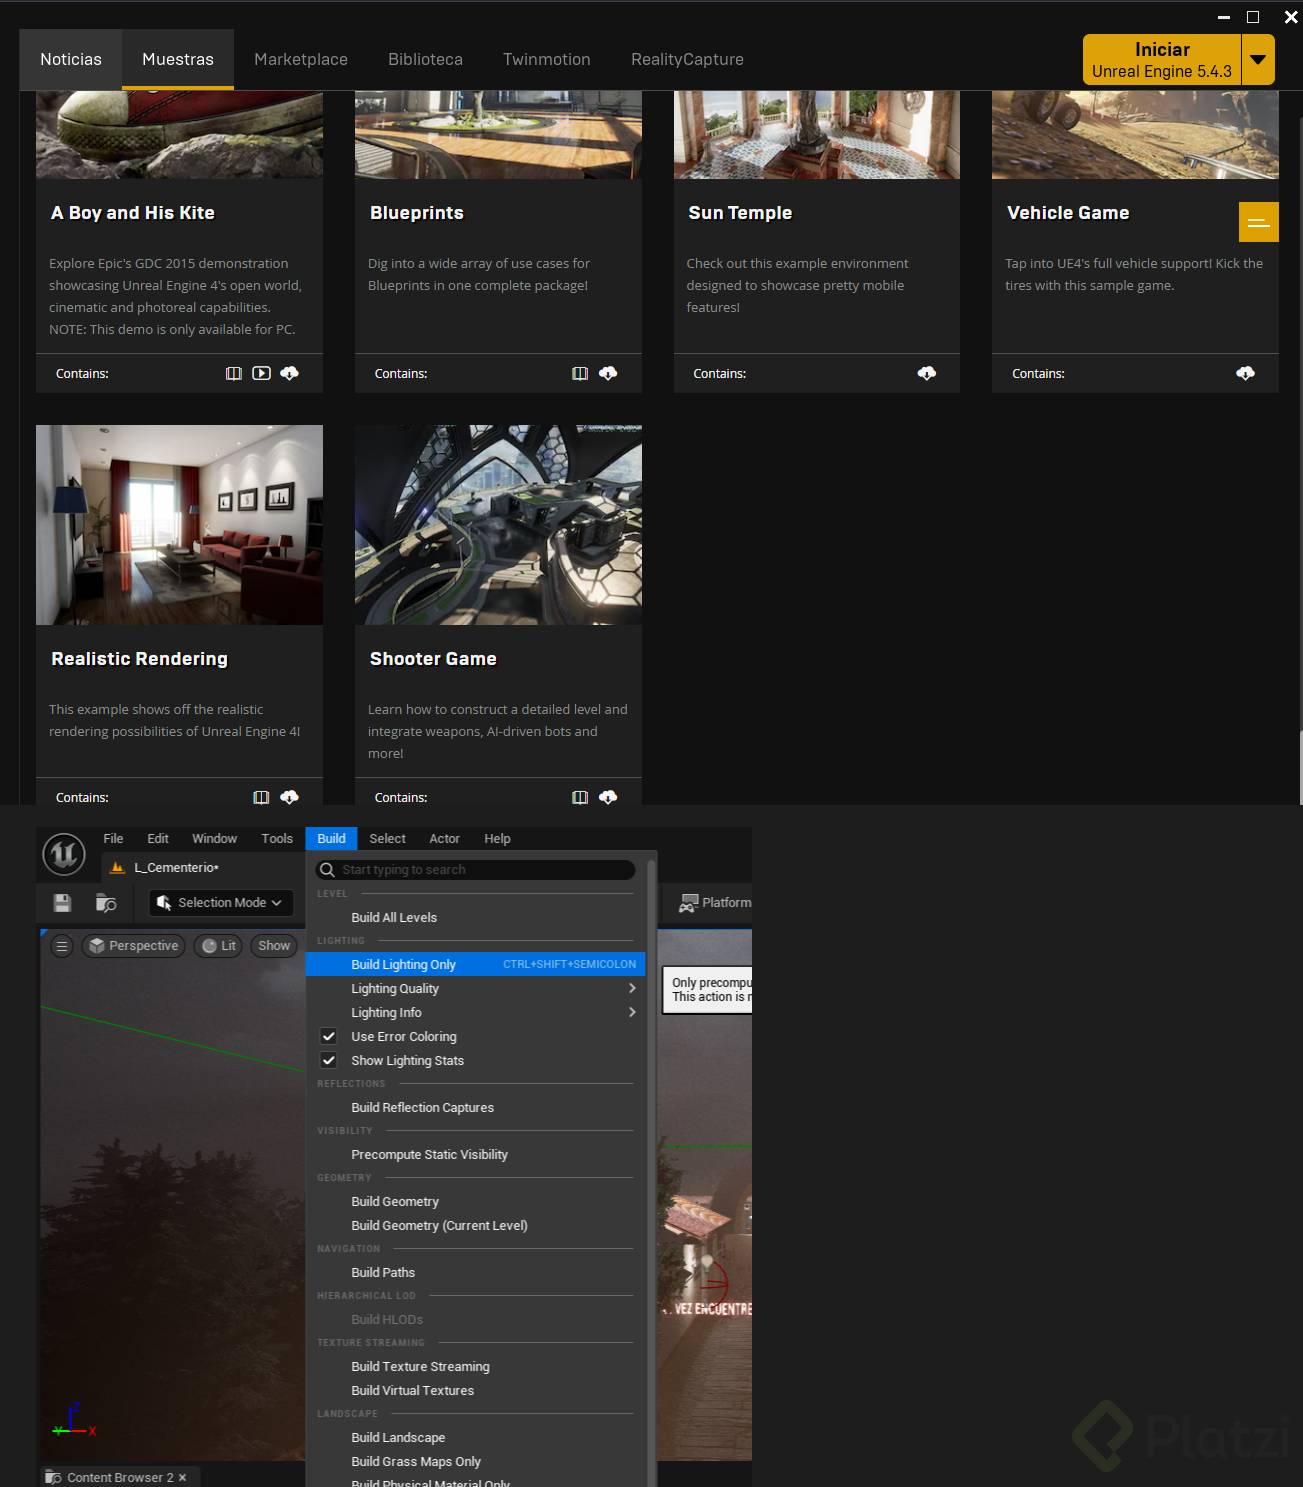The width and height of the screenshot is (1303, 1487).
Task: Toggle Show Lighting Stats checkbox
Action: point(328,1060)
